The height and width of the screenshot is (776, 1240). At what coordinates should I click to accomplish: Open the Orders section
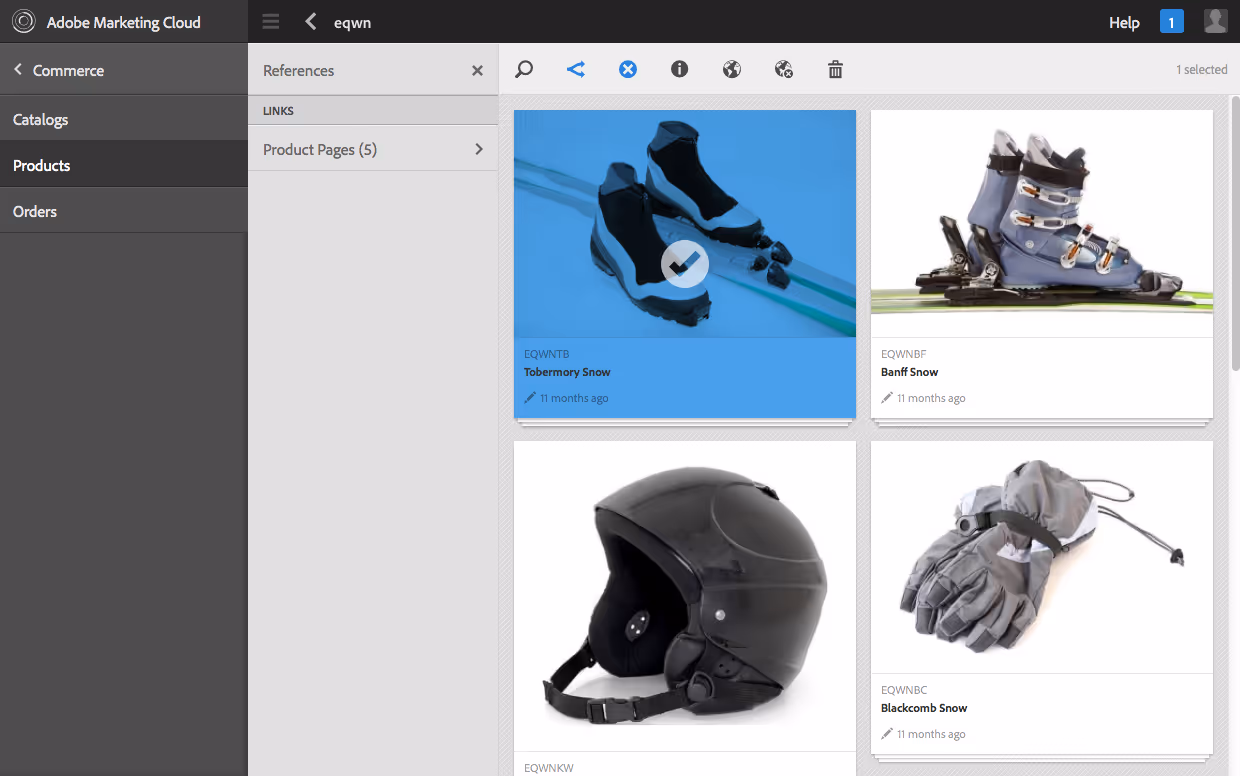click(34, 211)
